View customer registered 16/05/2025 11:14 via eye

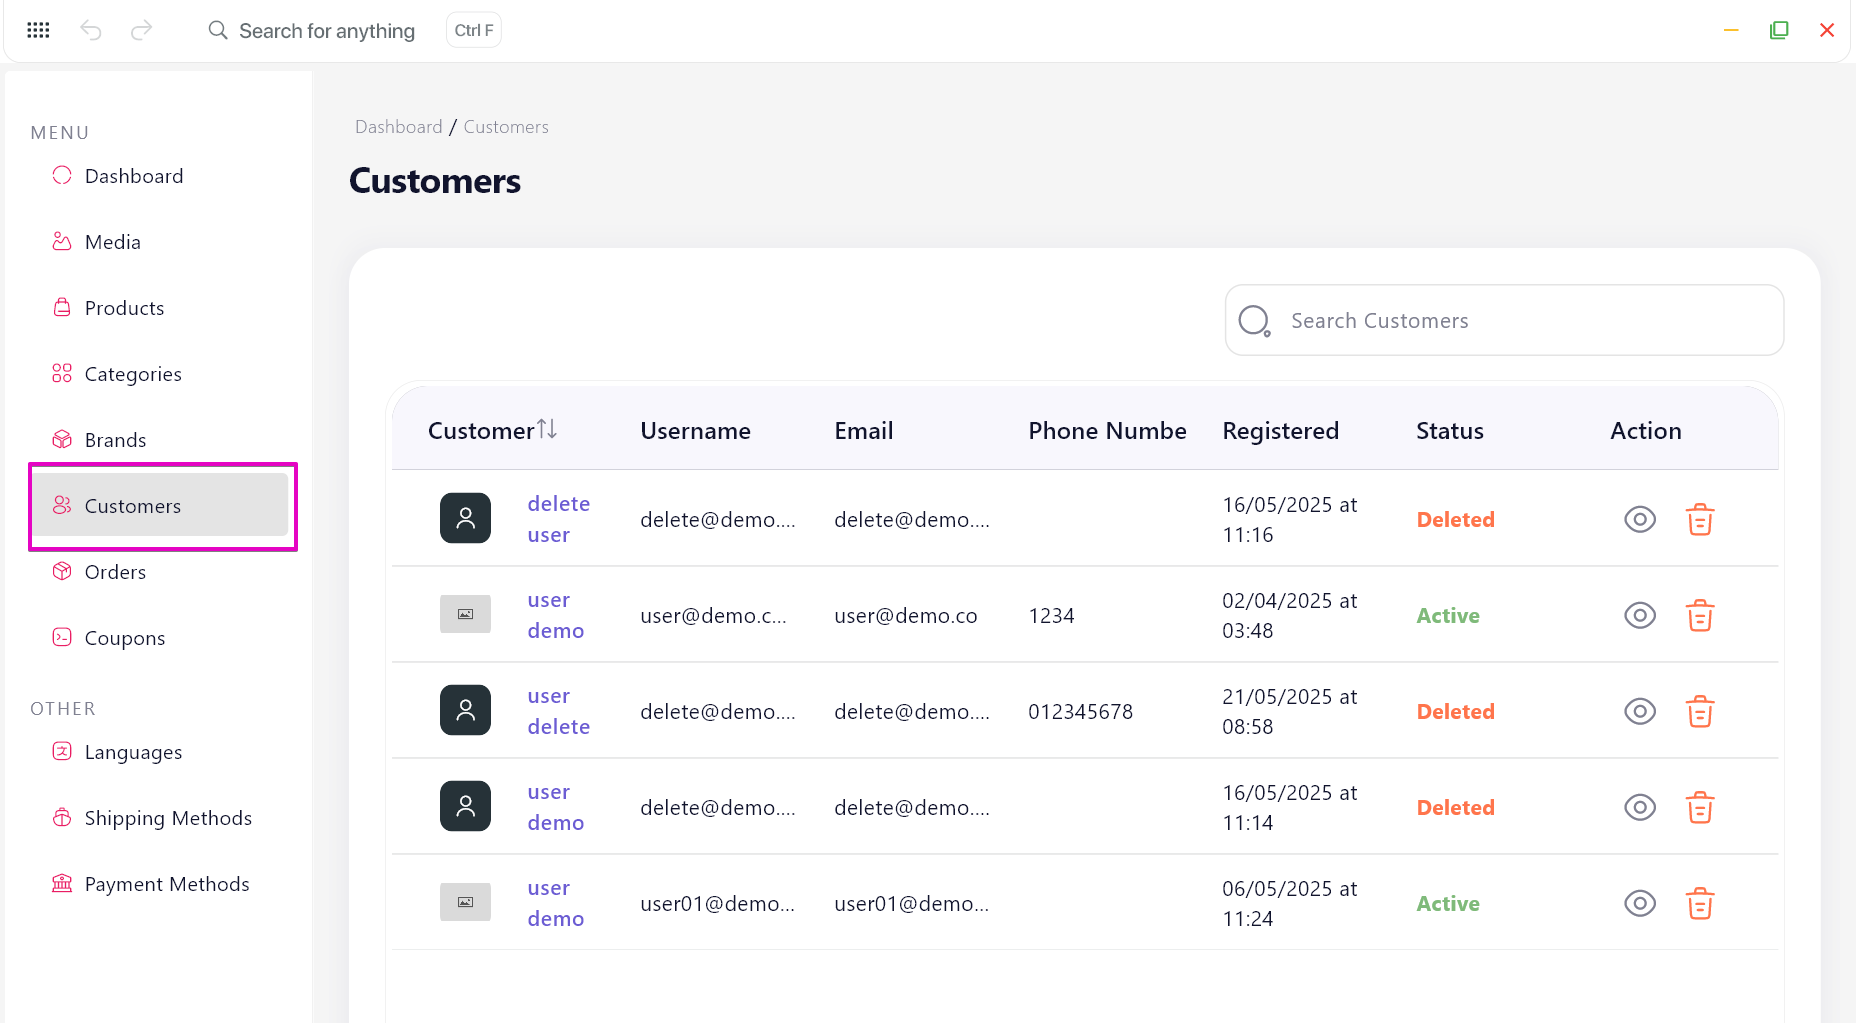click(1640, 807)
